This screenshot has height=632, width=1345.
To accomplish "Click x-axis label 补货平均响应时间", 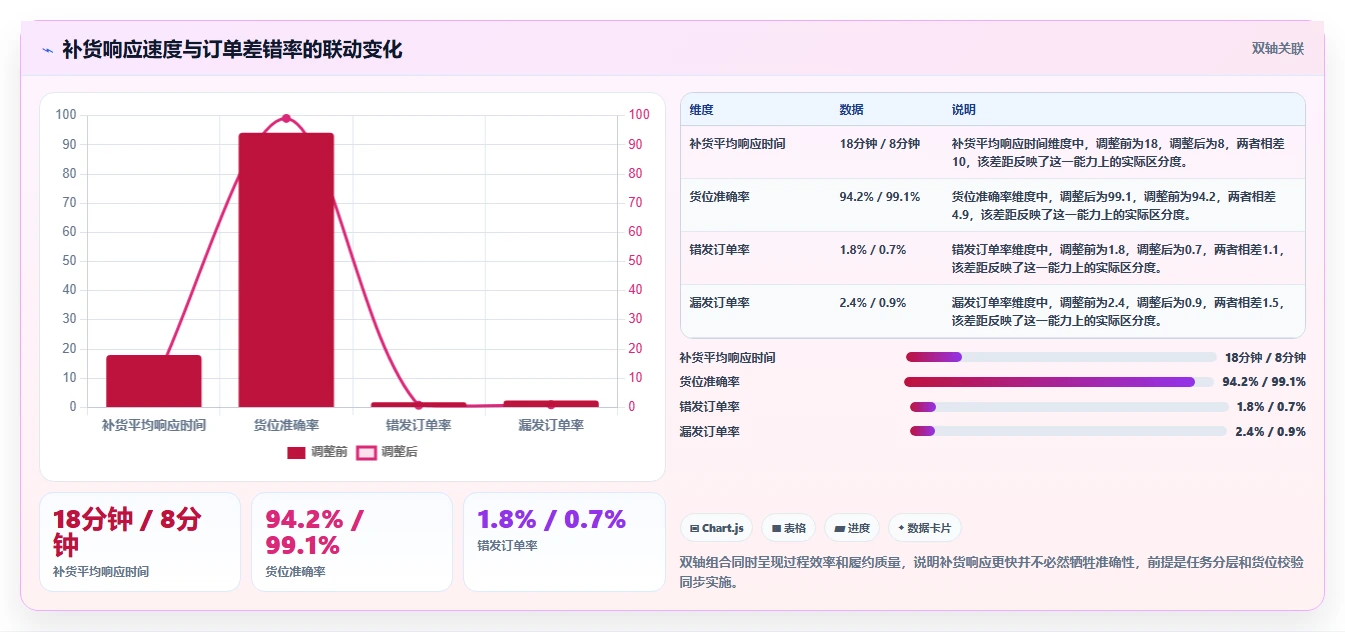I will click(x=154, y=425).
